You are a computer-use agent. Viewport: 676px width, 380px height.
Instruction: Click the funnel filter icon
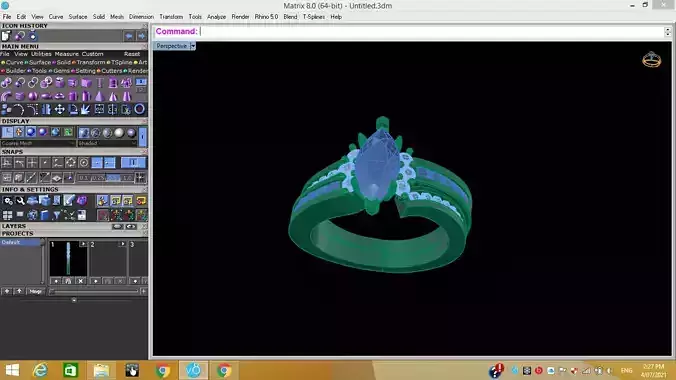coord(56,215)
